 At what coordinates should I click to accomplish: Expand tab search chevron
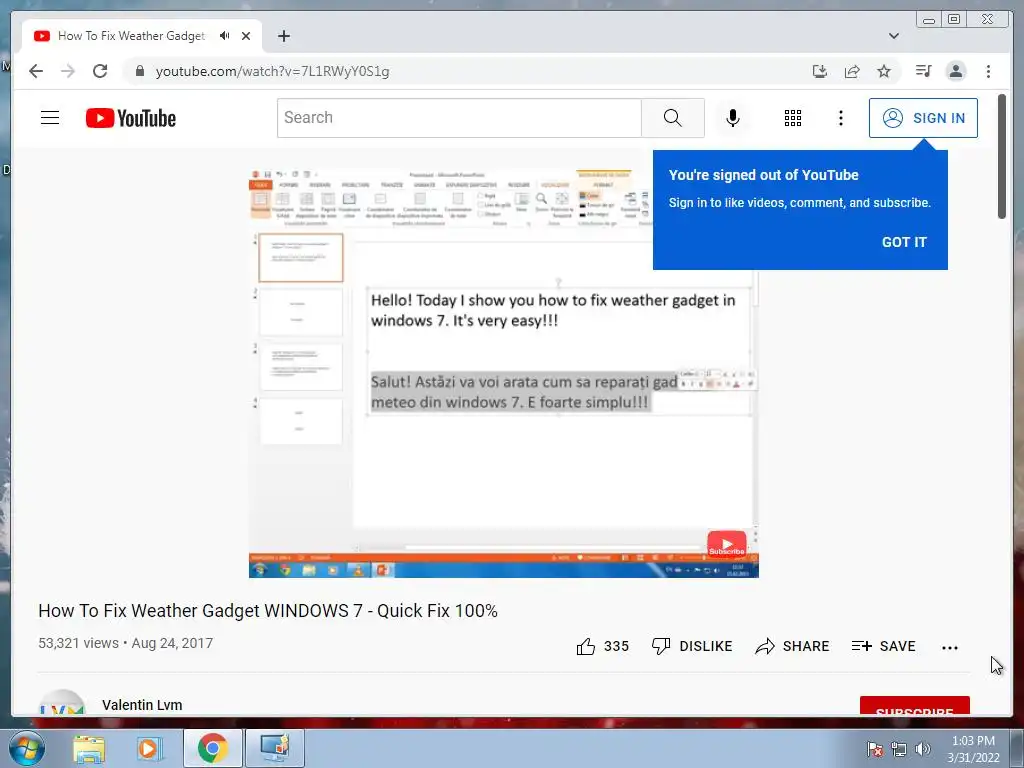[893, 36]
